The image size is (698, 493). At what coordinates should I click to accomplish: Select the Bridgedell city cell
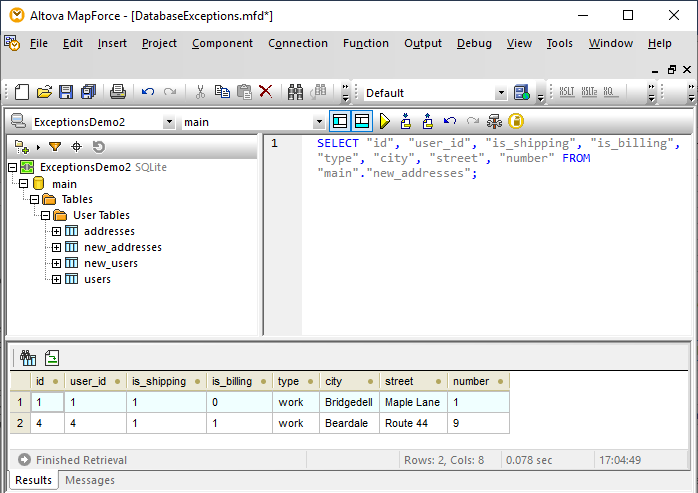pos(348,402)
